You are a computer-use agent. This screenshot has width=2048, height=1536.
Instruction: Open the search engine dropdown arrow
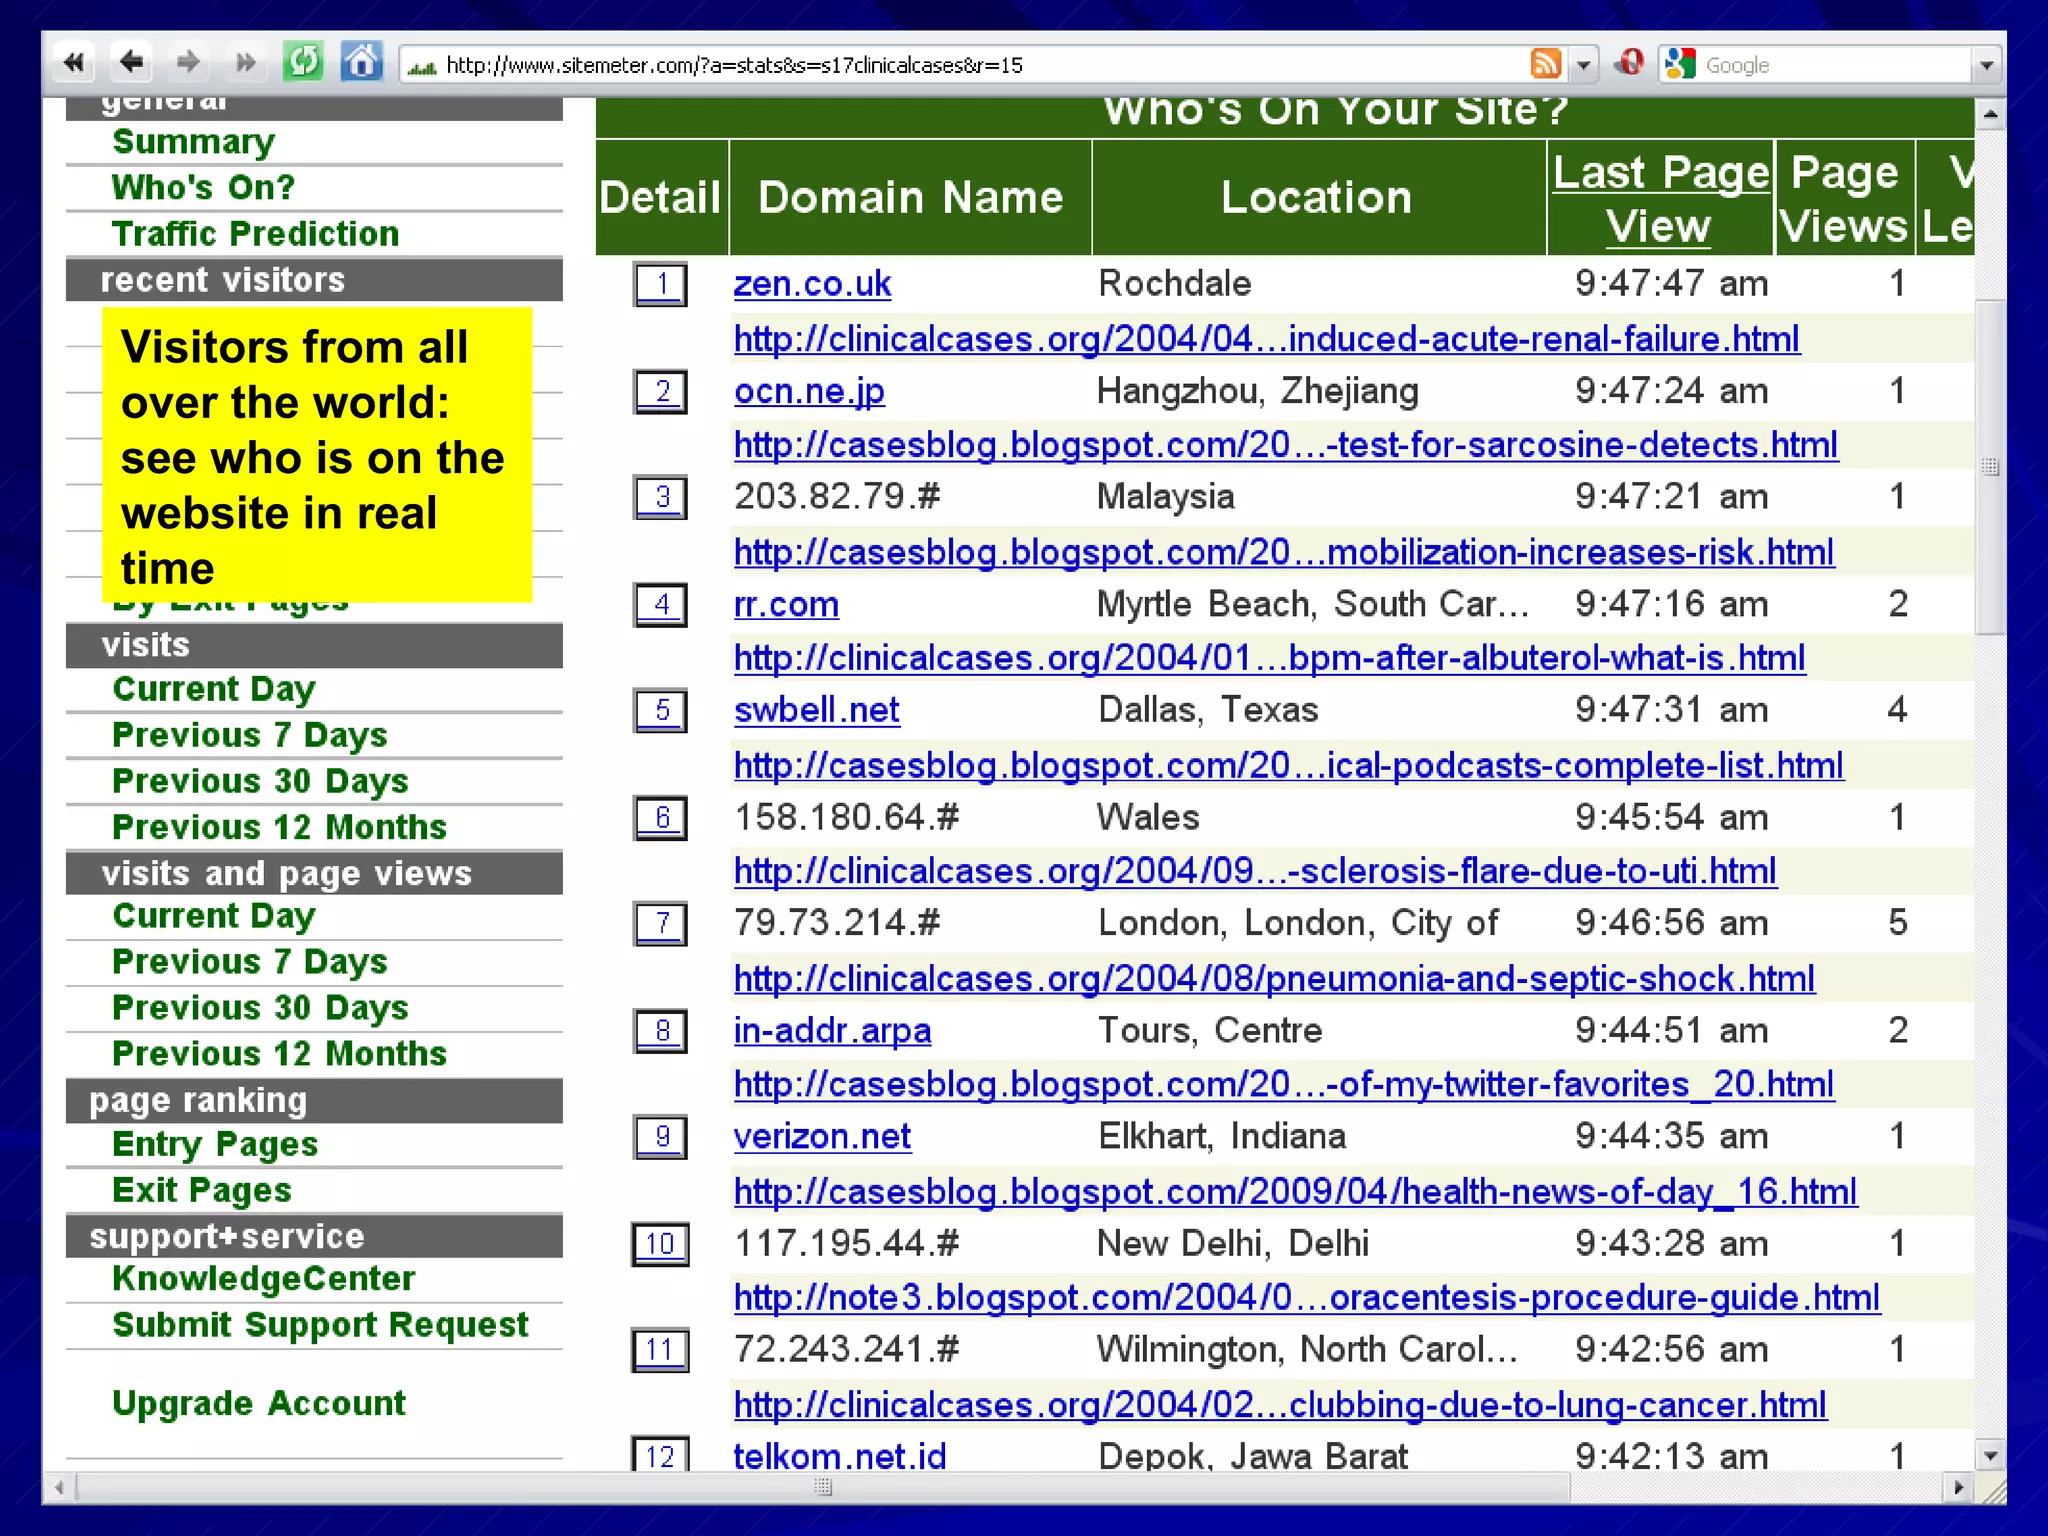click(x=1986, y=65)
